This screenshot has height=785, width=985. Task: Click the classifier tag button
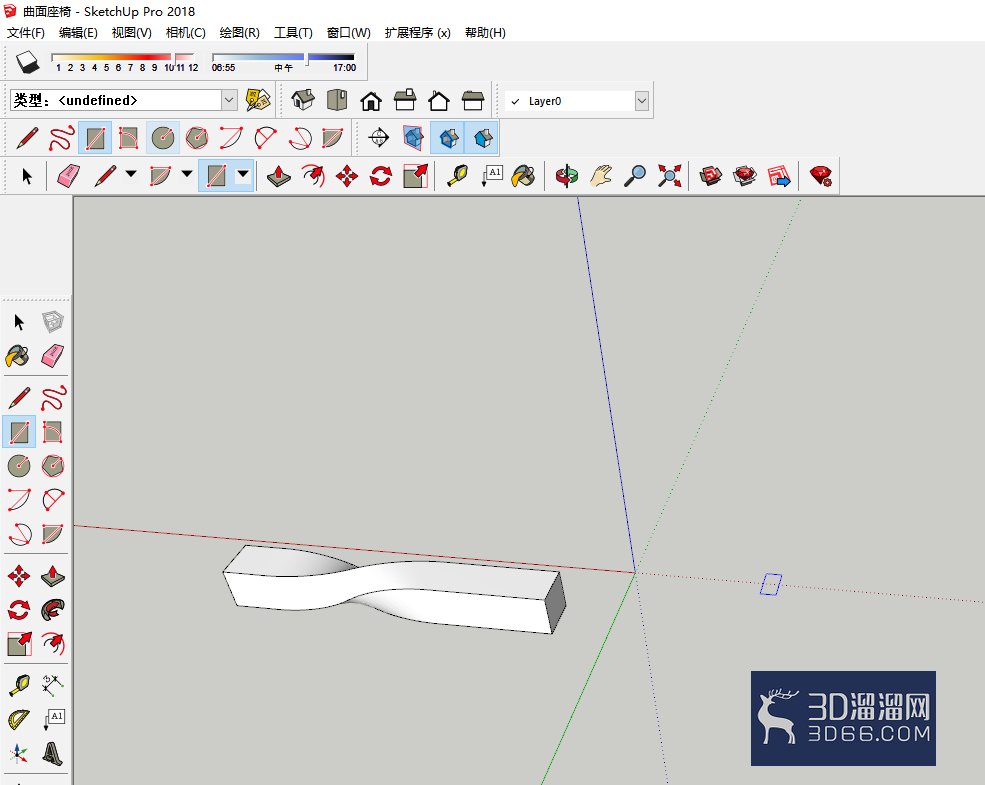click(x=258, y=100)
